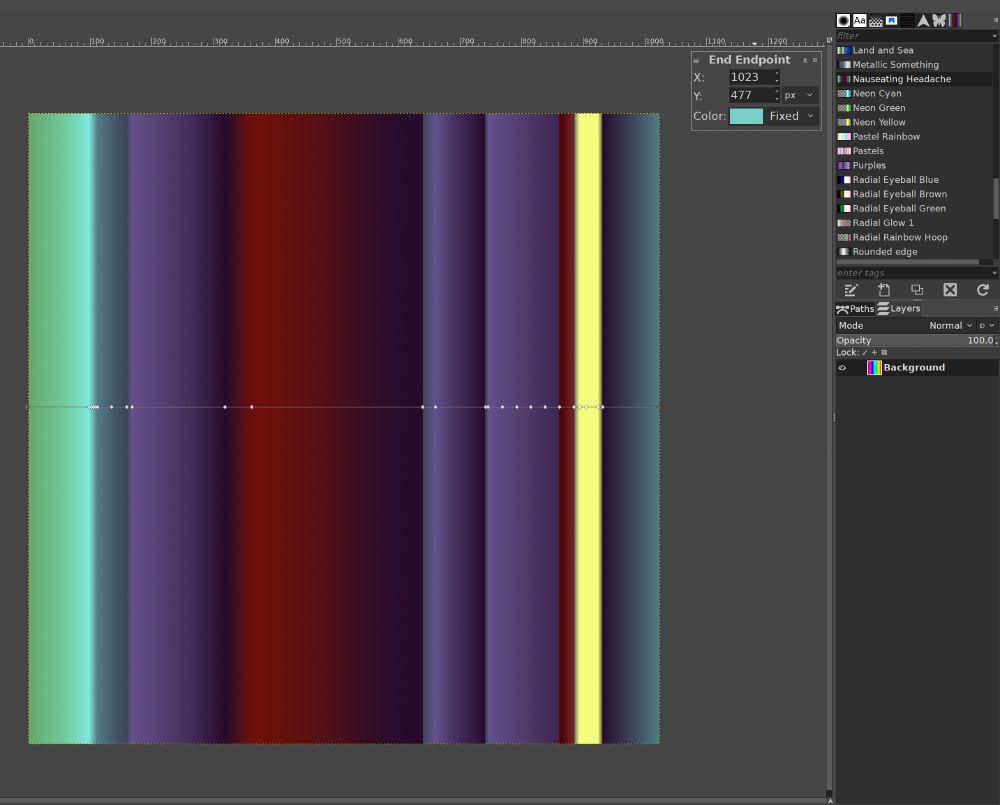
Task: Open the layers panel configure menu
Action: point(995,308)
